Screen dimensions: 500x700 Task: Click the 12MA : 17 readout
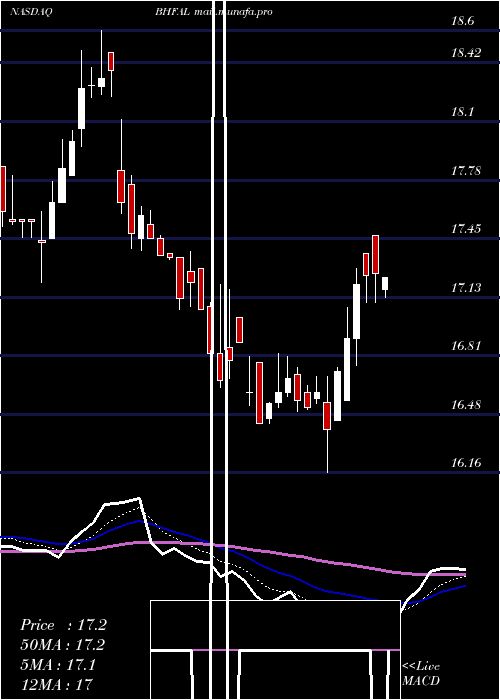coord(56,684)
